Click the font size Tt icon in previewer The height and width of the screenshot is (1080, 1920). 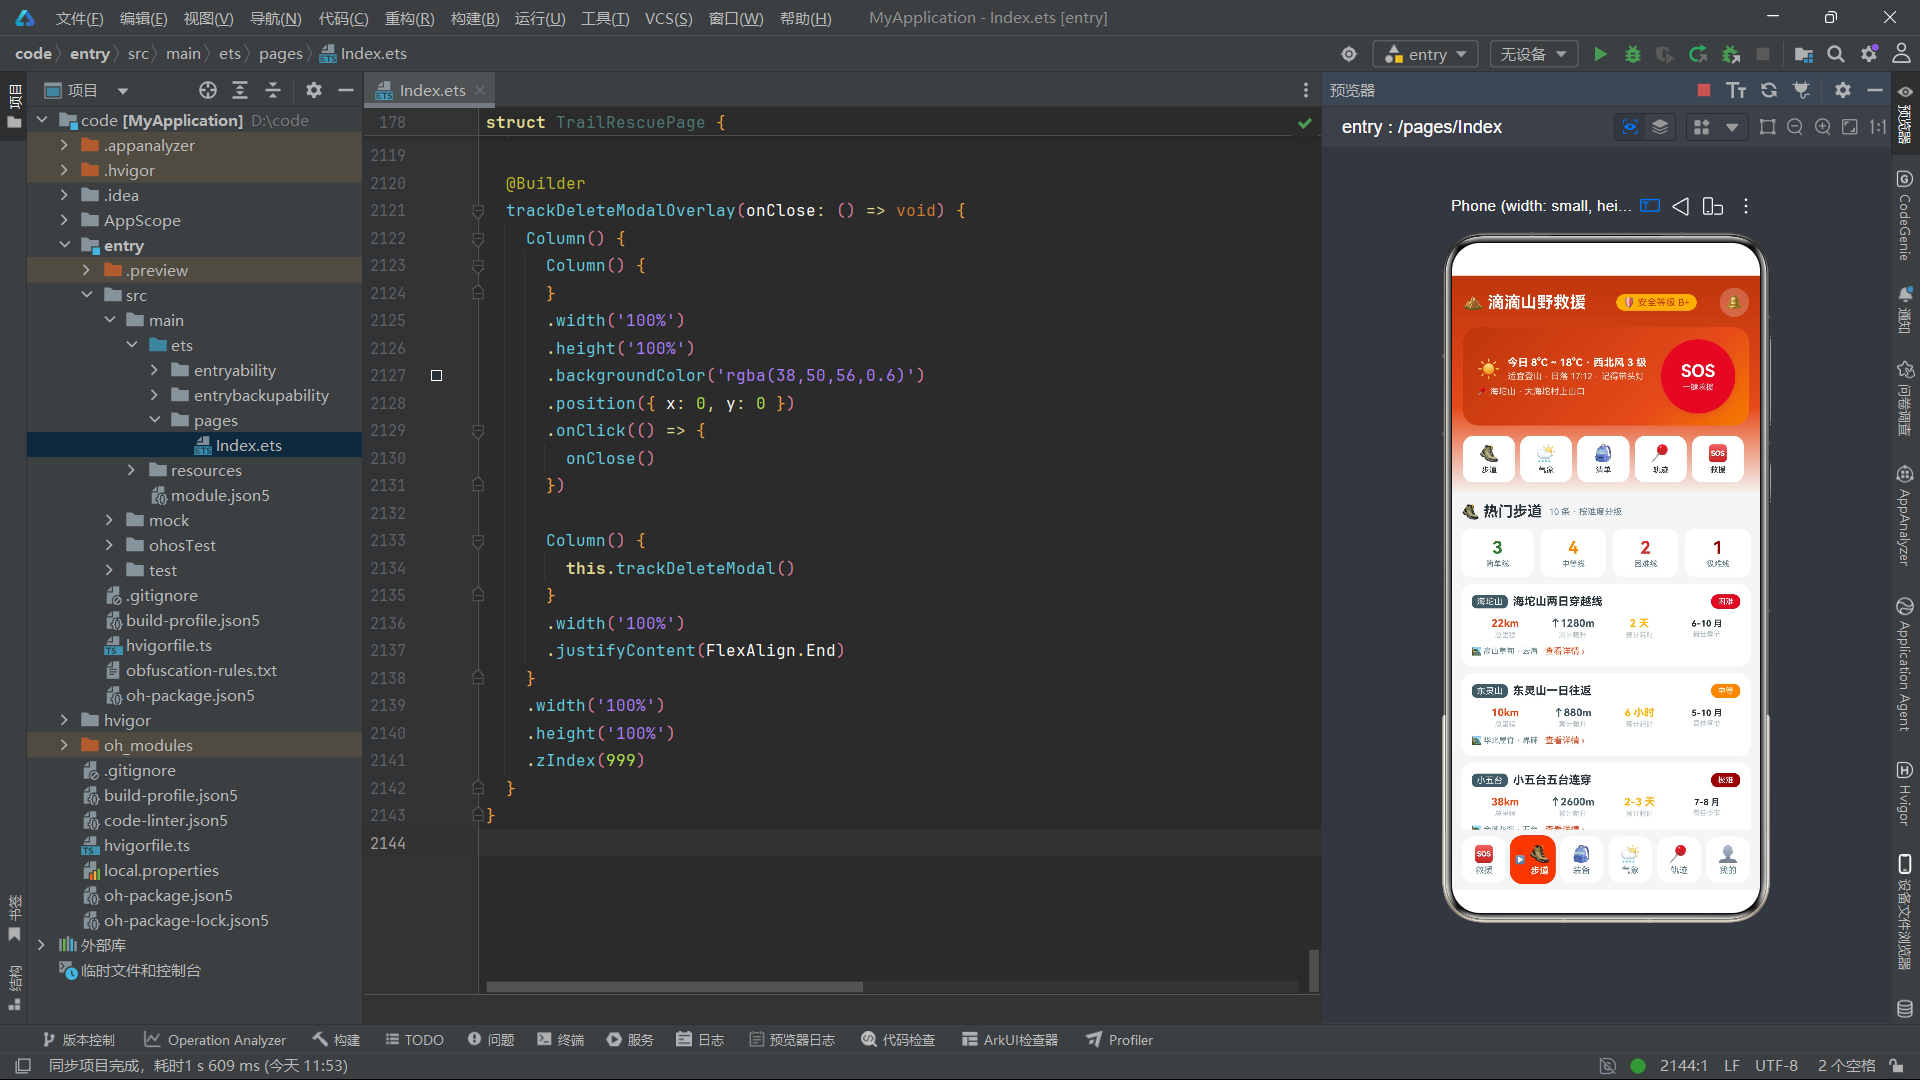coord(1736,90)
